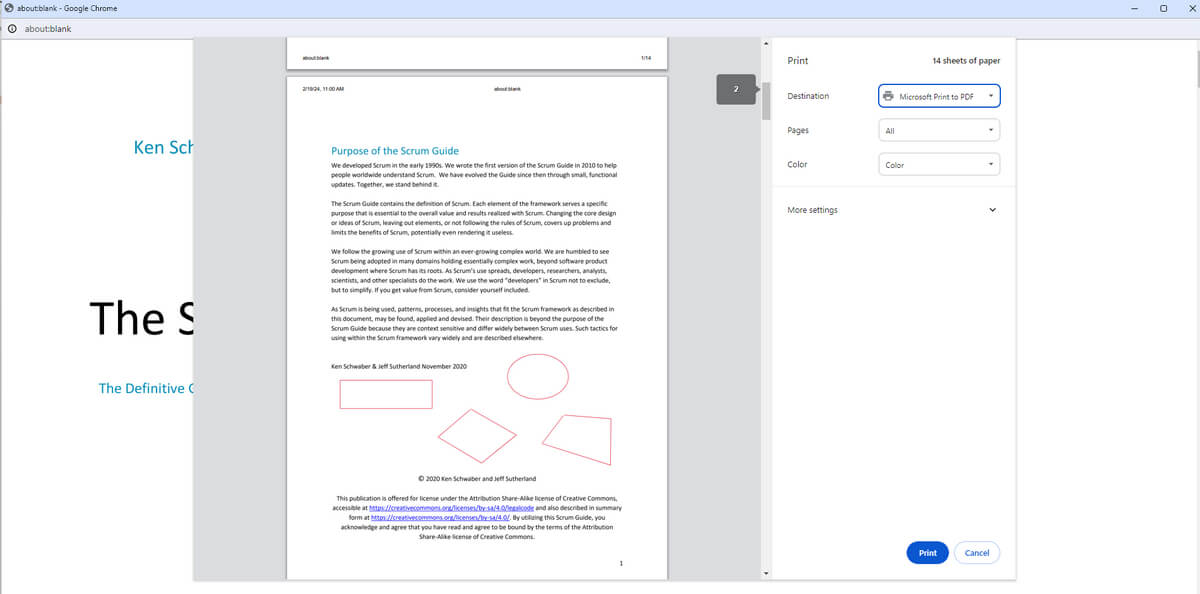Click the page info icon in the address bar
This screenshot has width=1200, height=594.
[11, 29]
